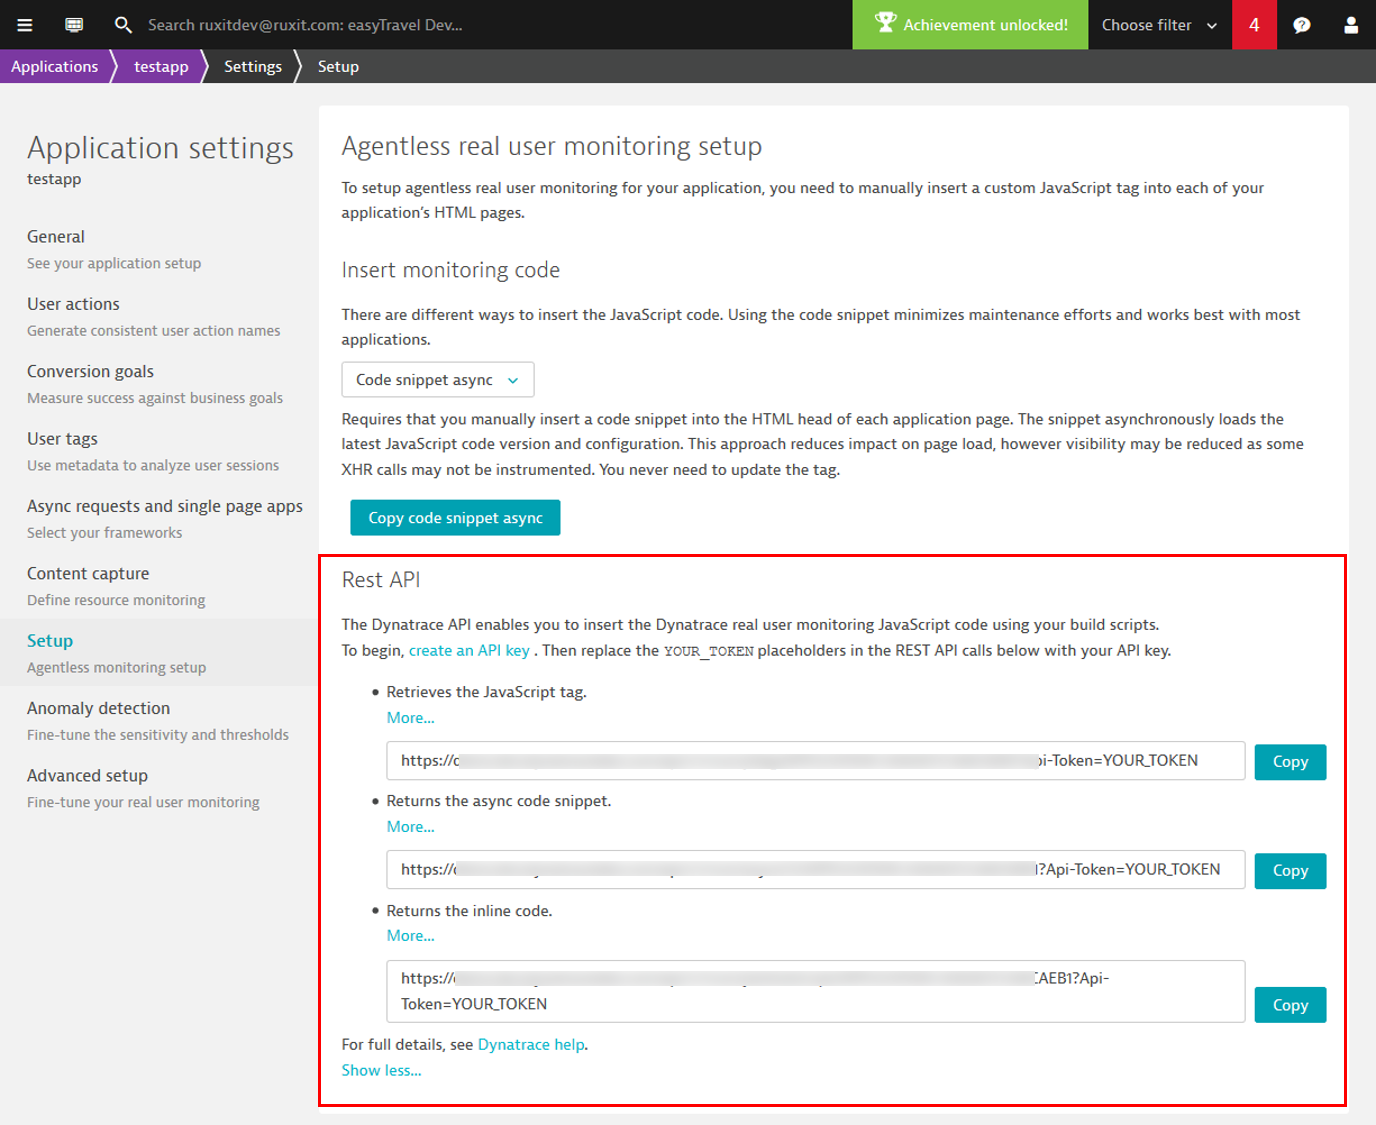Go to the testapp breadcrumb
Image resolution: width=1376 pixels, height=1125 pixels.
coord(161,66)
